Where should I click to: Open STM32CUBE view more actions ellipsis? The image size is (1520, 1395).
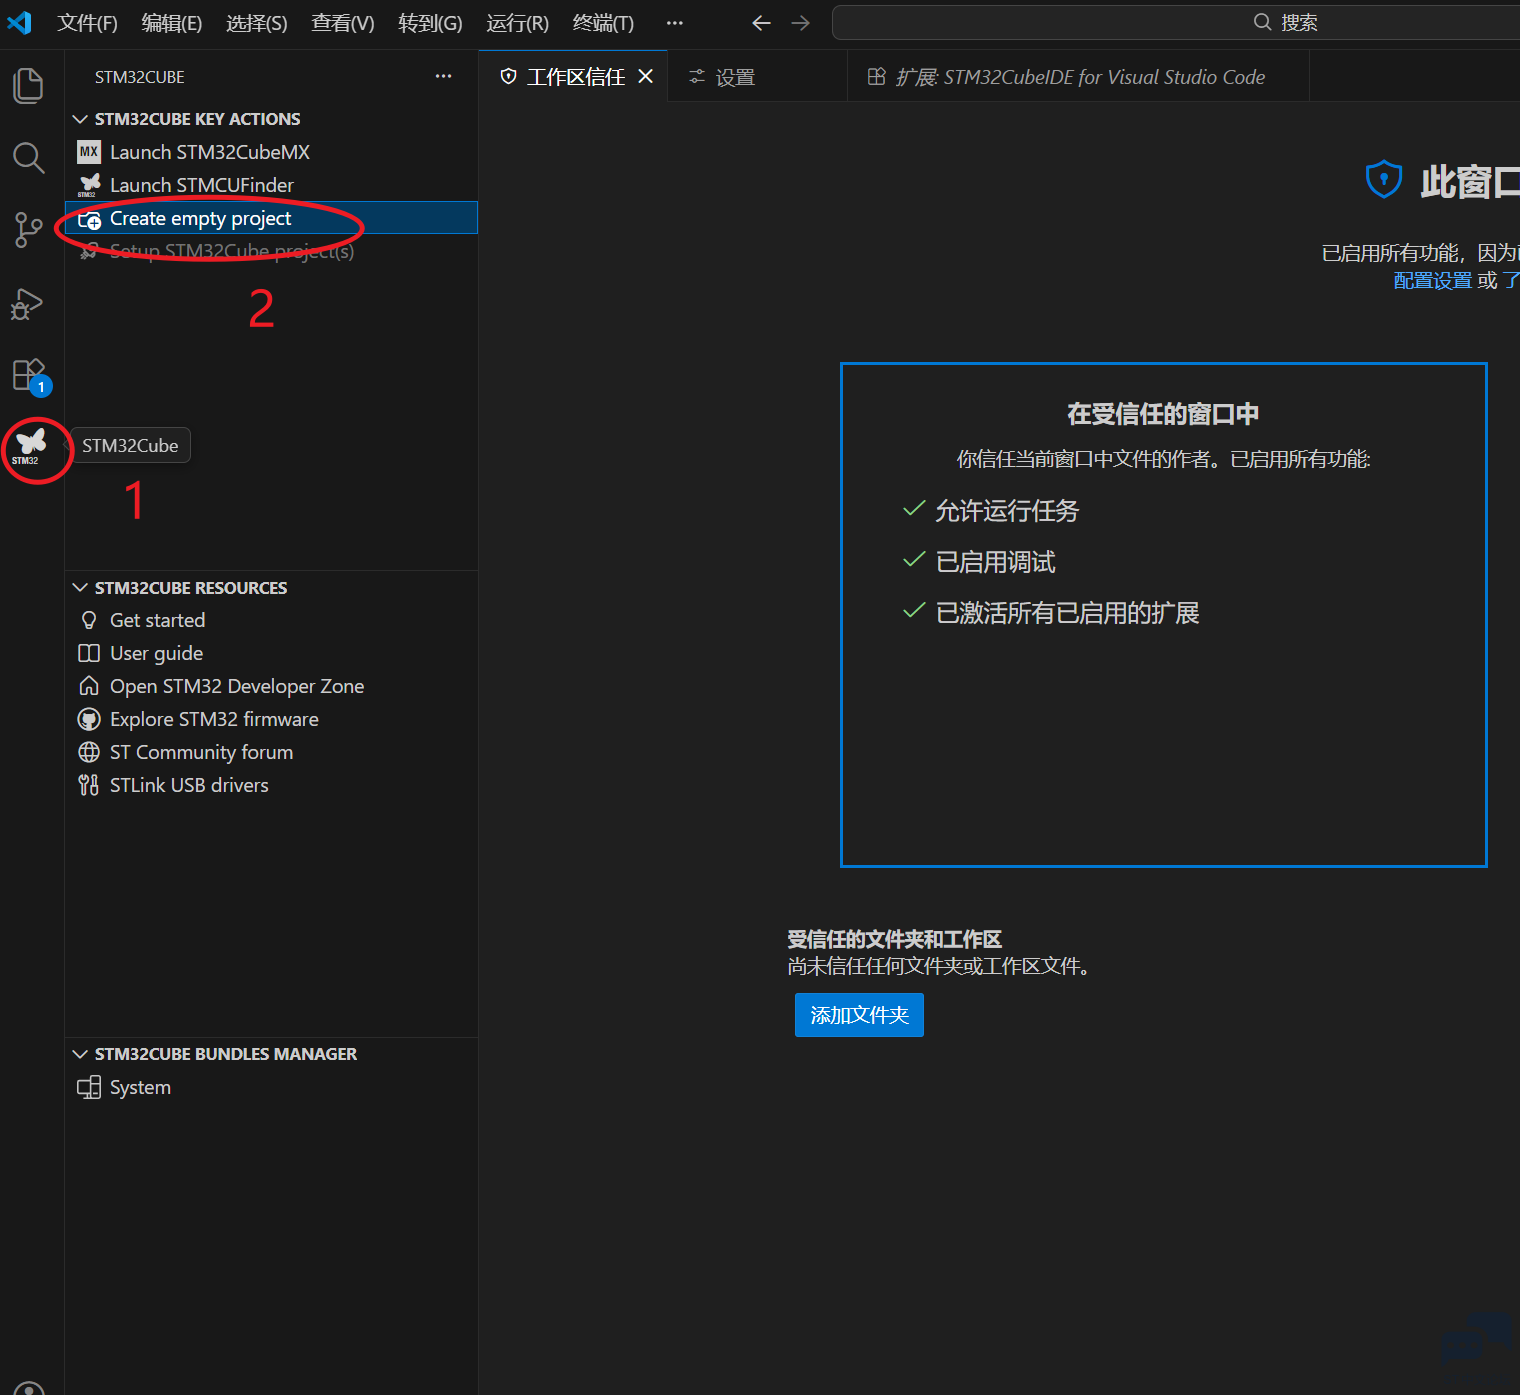click(x=443, y=77)
